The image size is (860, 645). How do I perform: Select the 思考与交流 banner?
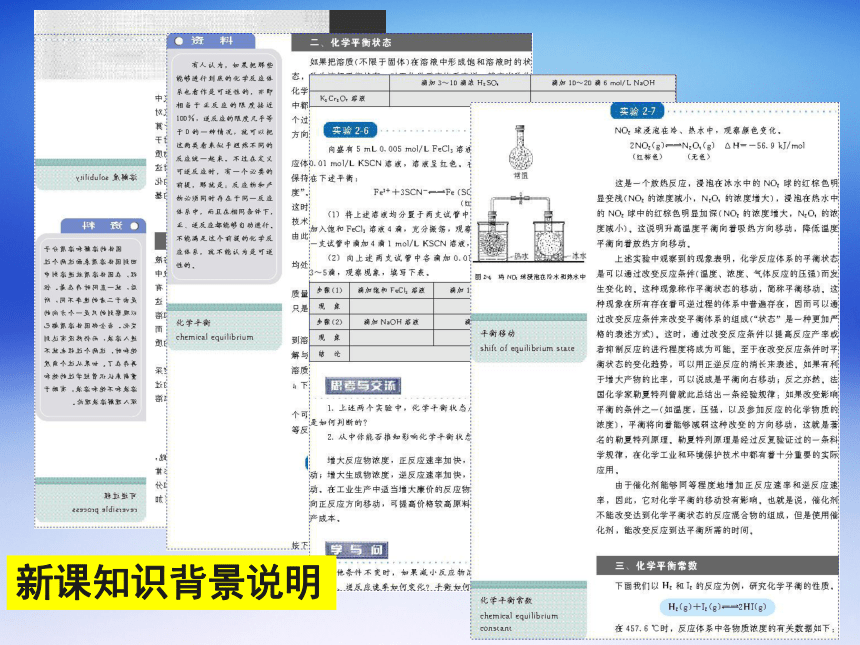pyautogui.click(x=363, y=386)
